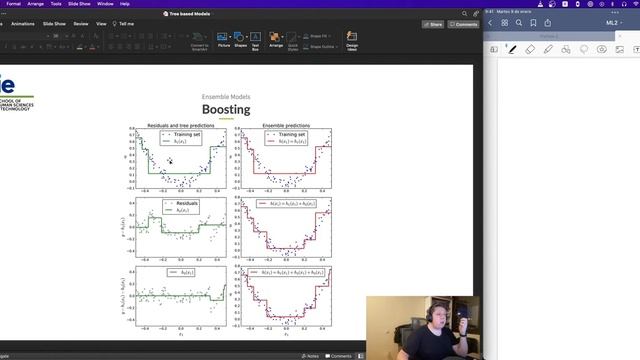Click Convert to SmartArt
Viewport: 640px width, 360px height.
(199, 41)
